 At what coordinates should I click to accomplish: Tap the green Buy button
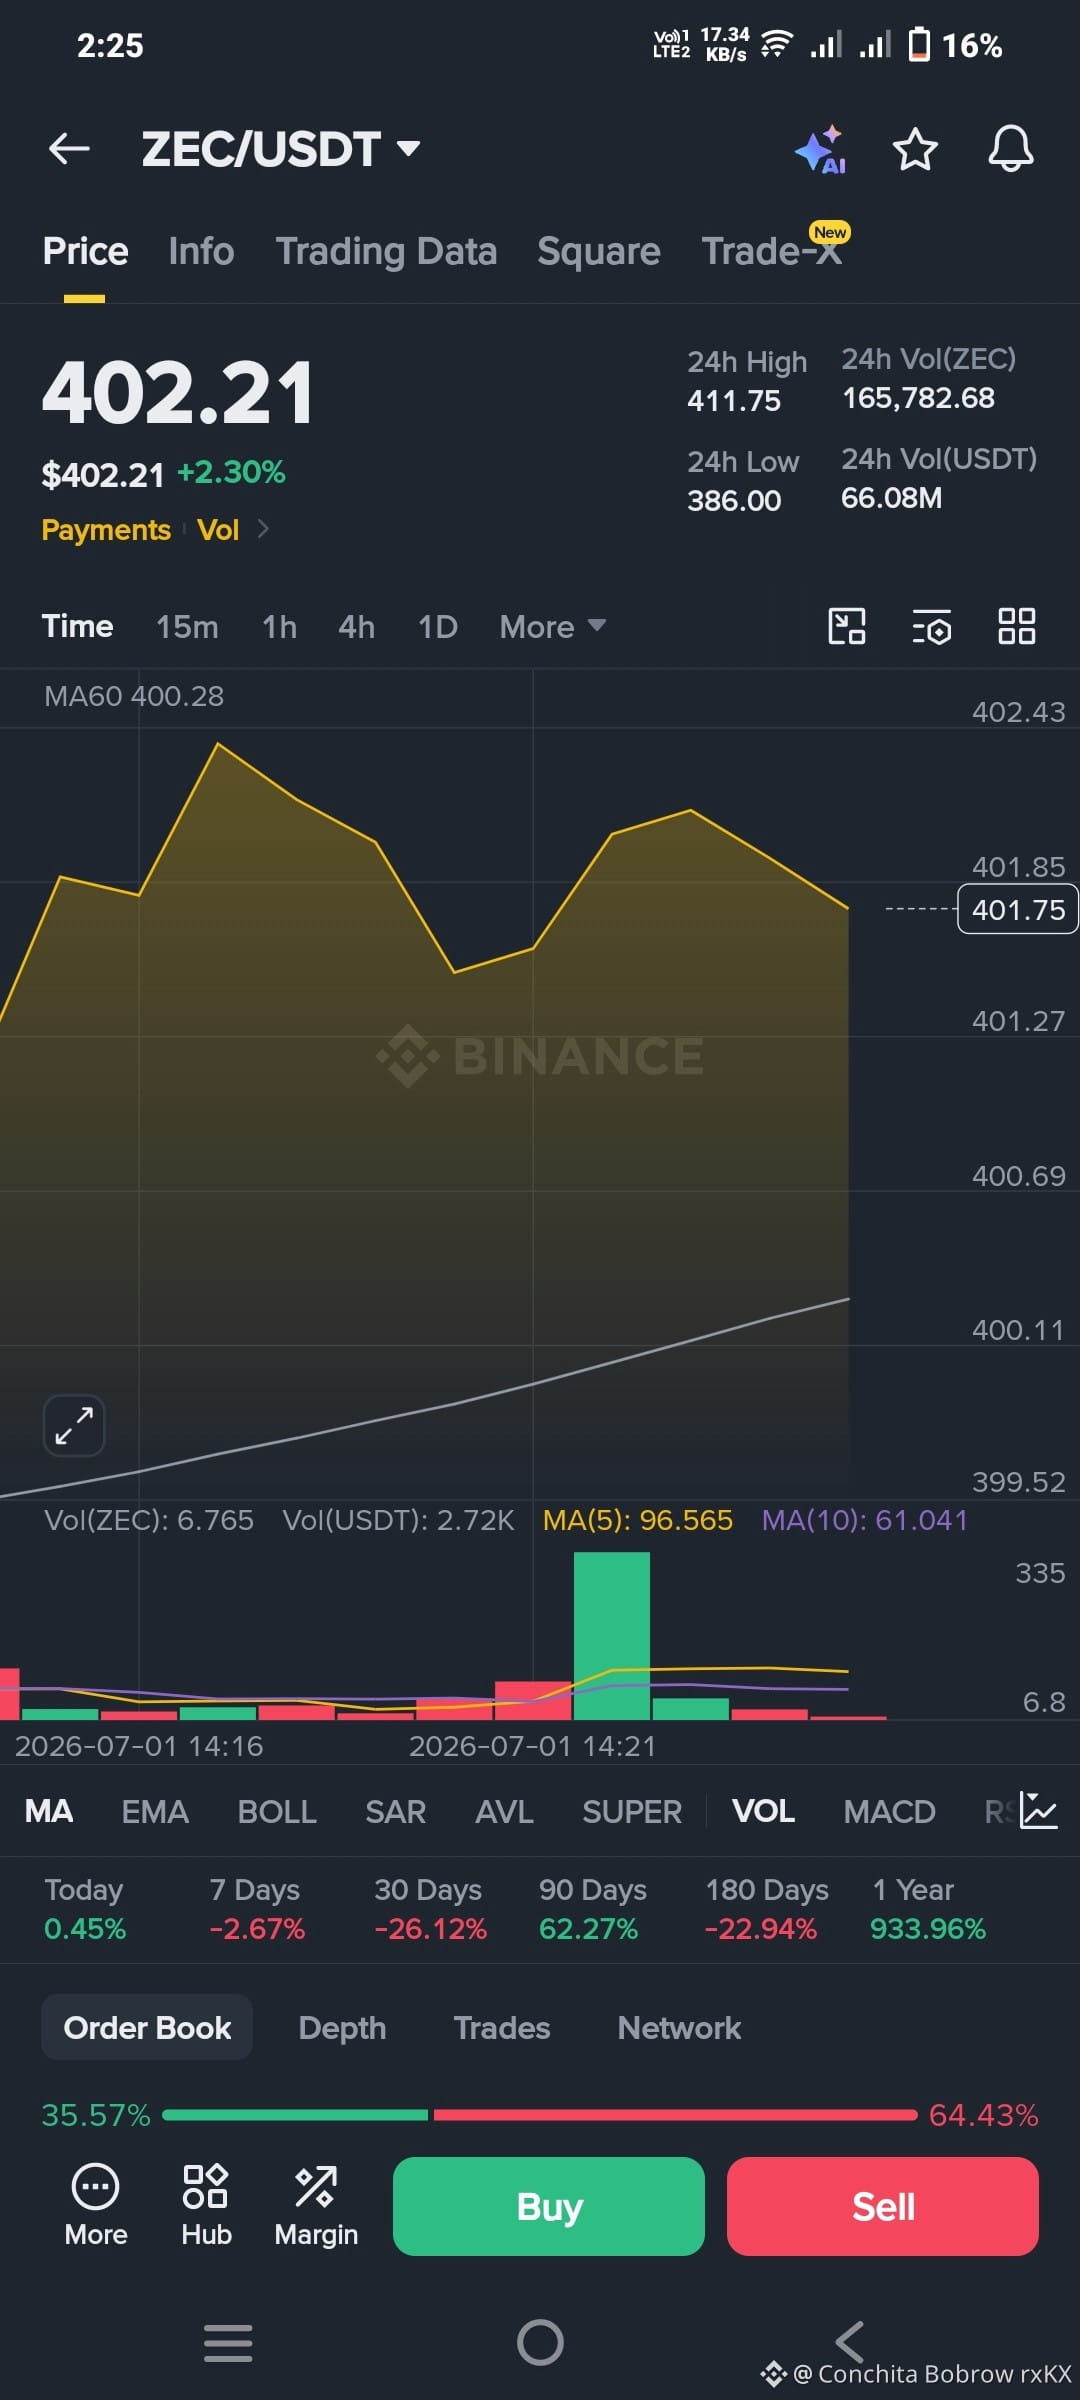pos(549,2206)
